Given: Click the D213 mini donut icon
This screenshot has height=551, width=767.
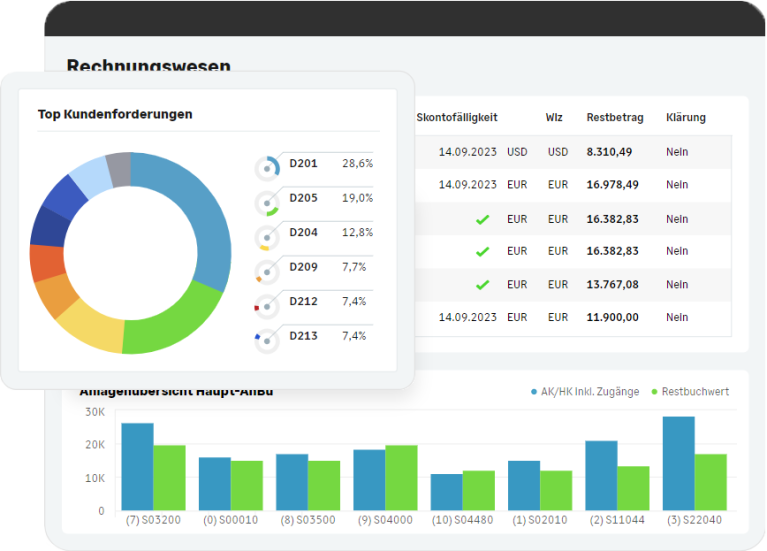Looking at the screenshot, I should (267, 340).
